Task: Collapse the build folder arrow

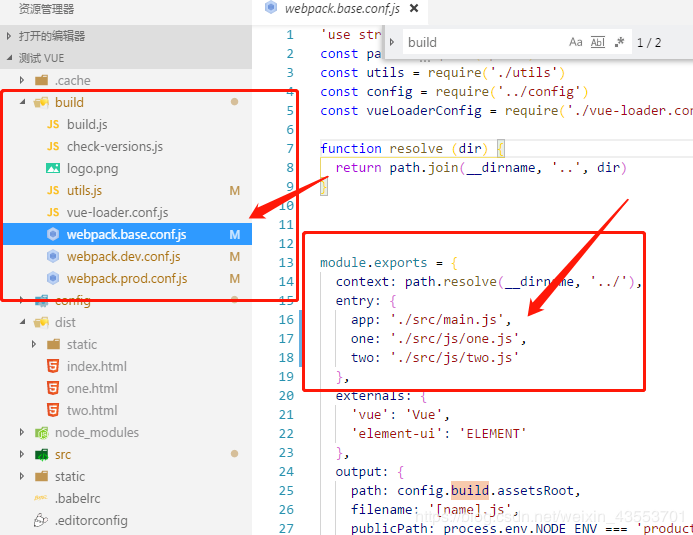Action: [22, 102]
